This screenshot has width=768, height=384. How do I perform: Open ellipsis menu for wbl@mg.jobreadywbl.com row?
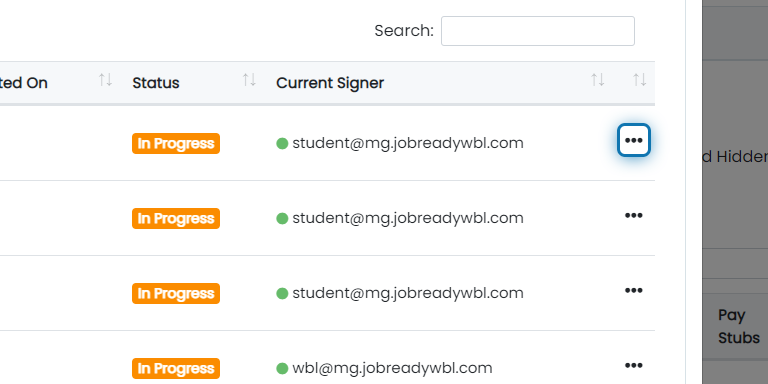tap(633, 365)
